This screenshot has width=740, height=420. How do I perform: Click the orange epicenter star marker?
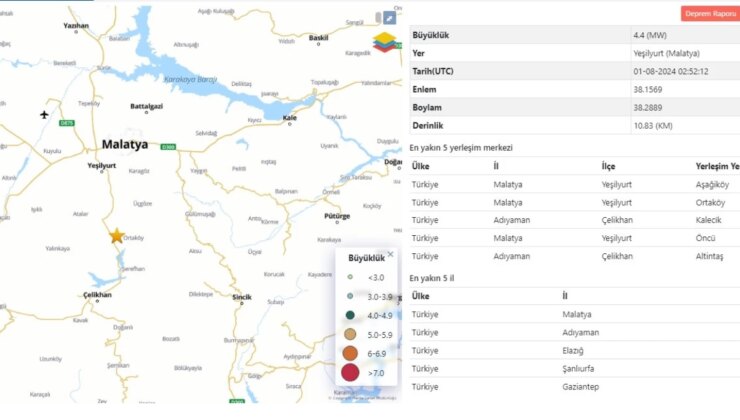click(116, 235)
